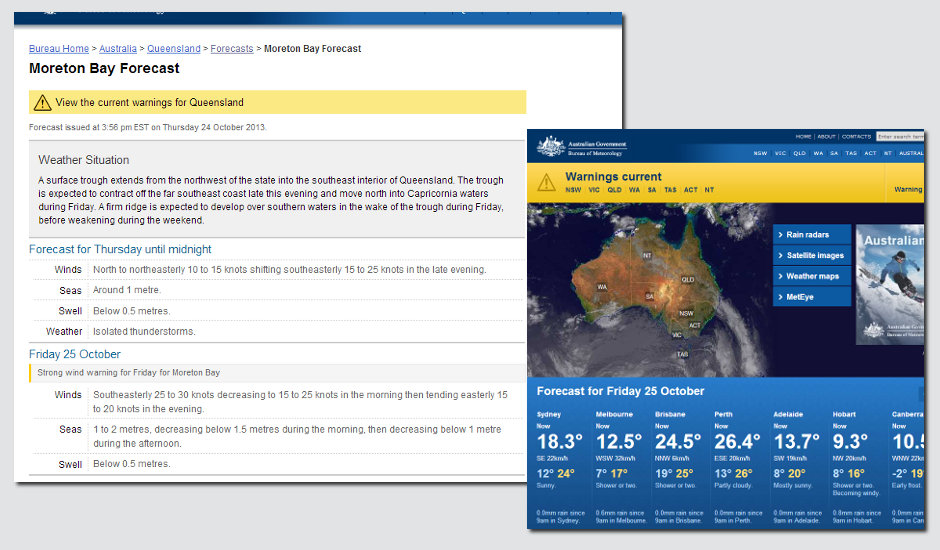Open the Australia breadcrumb link
Image resolution: width=940 pixels, height=550 pixels.
pyautogui.click(x=118, y=49)
